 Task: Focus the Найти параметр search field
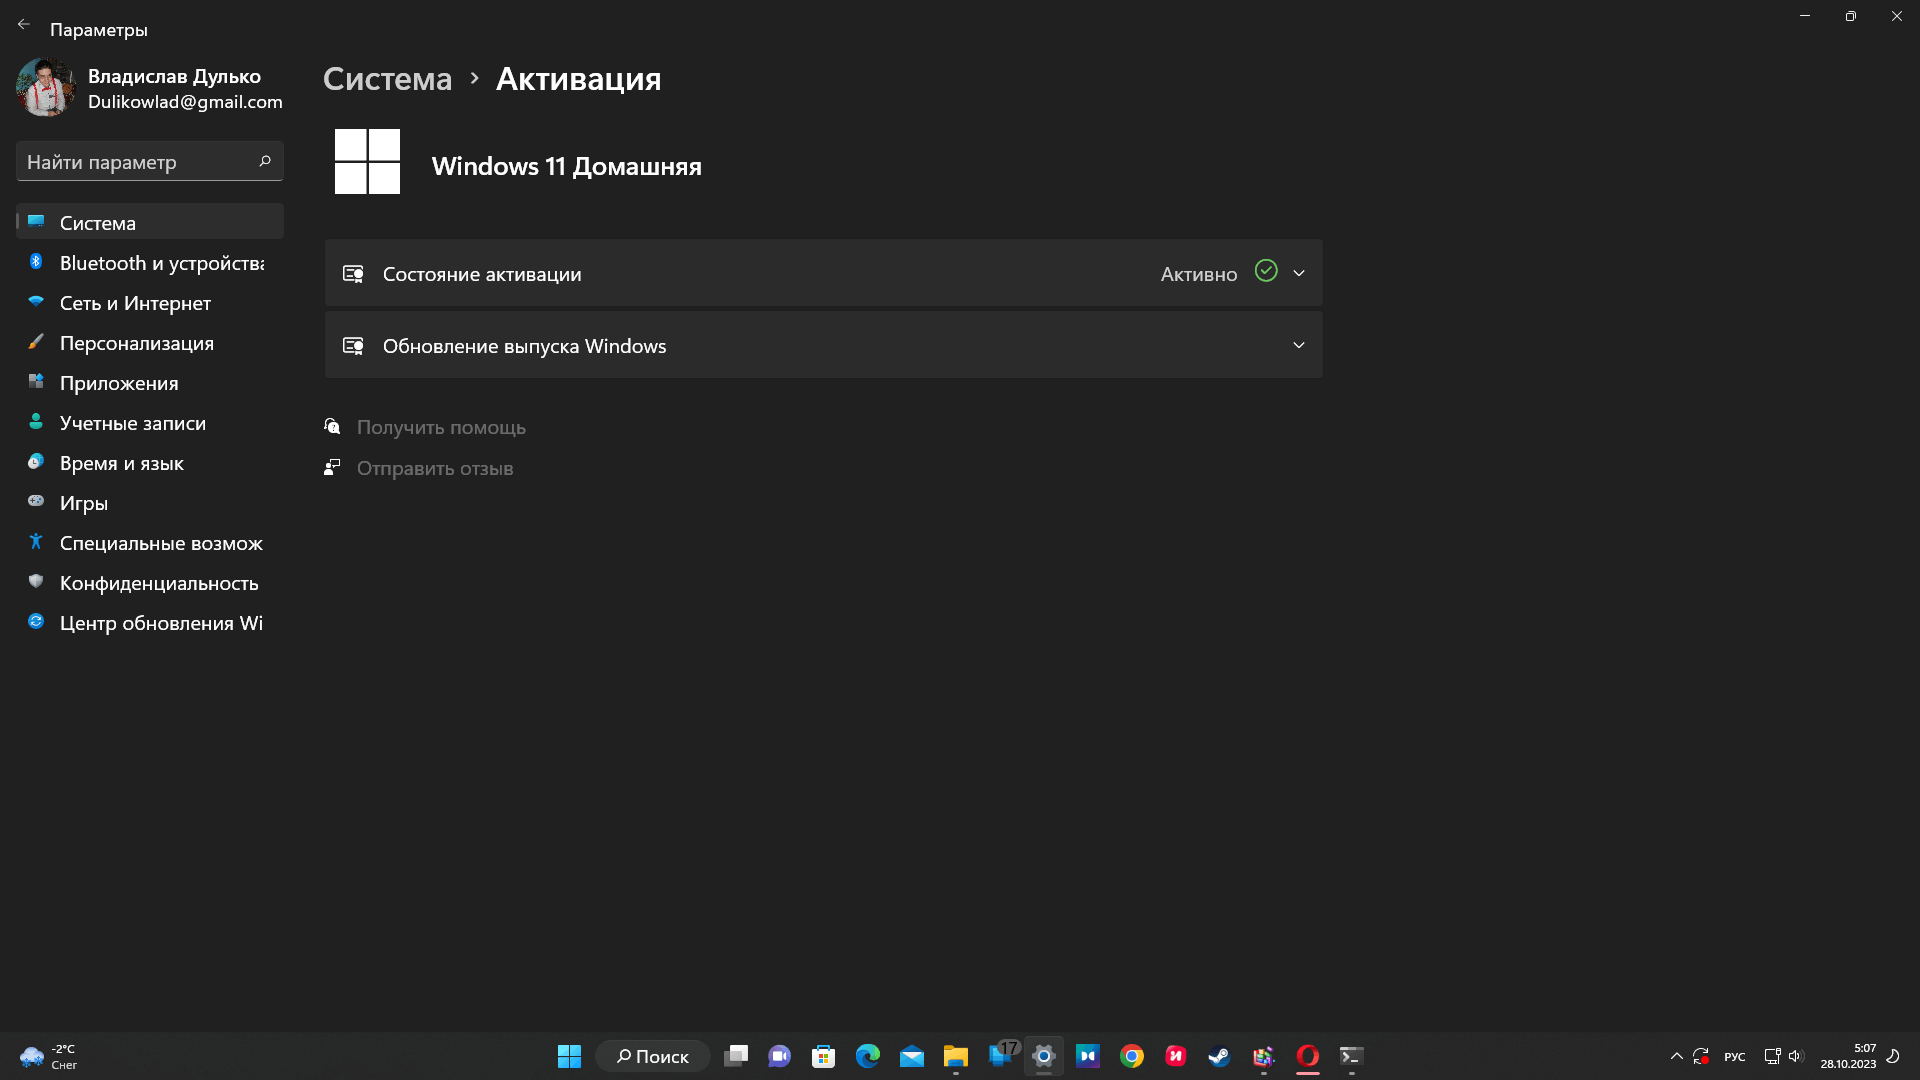pyautogui.click(x=150, y=161)
